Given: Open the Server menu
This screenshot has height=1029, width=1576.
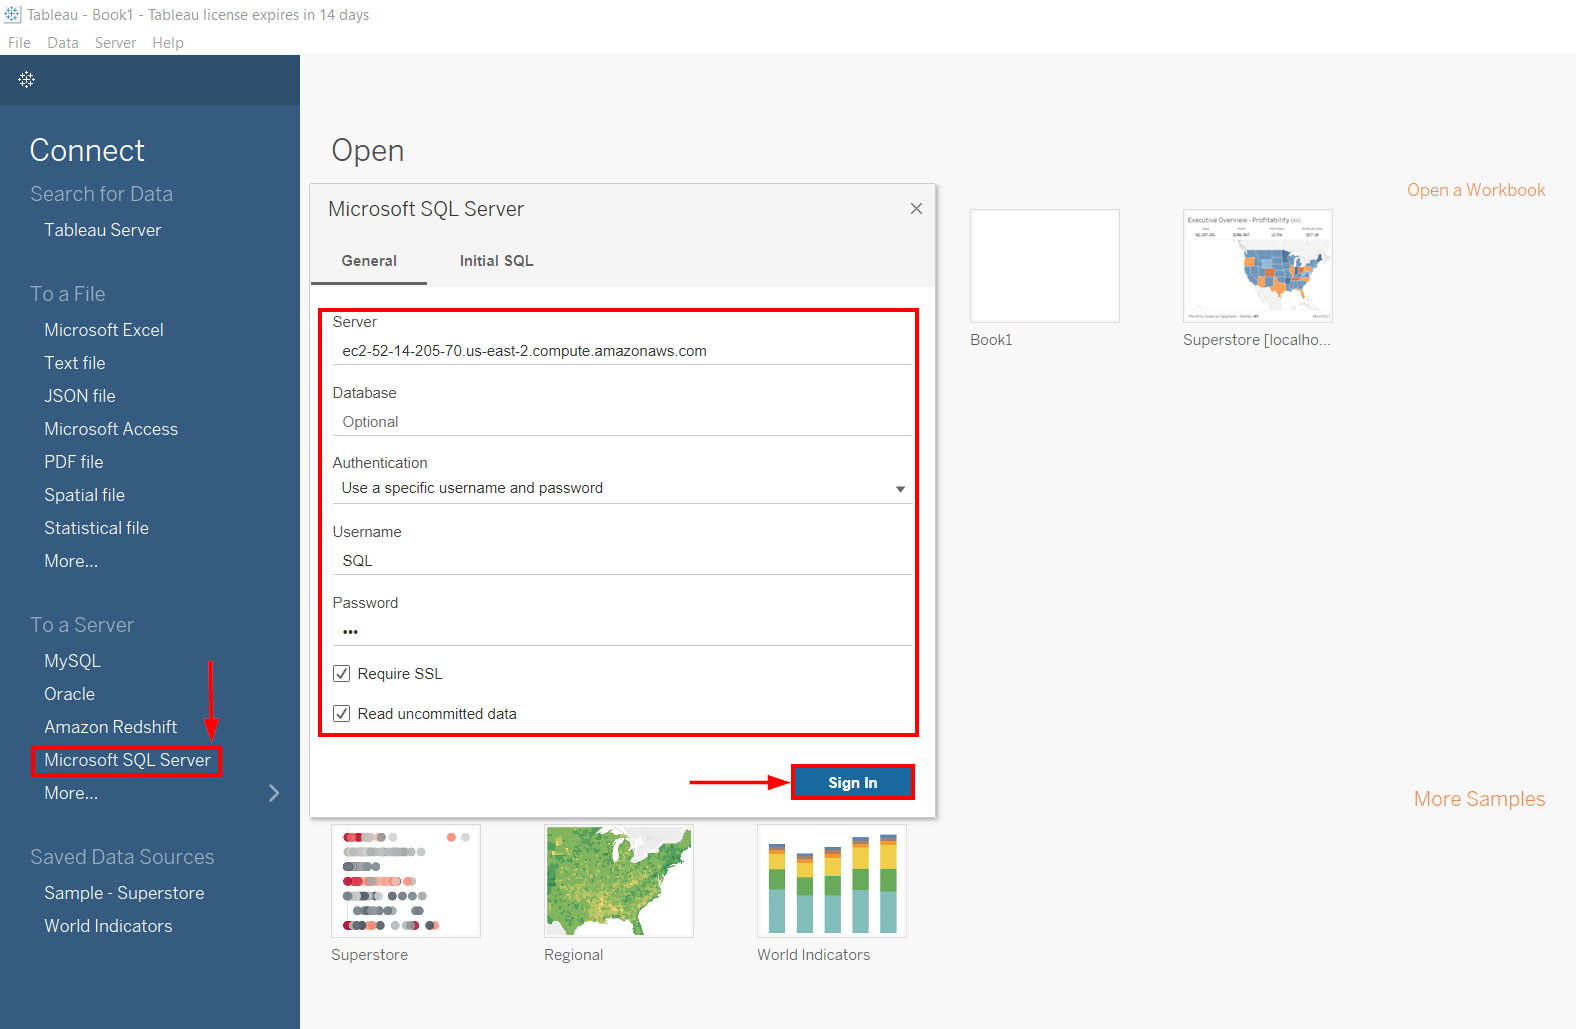Looking at the screenshot, I should coord(115,43).
